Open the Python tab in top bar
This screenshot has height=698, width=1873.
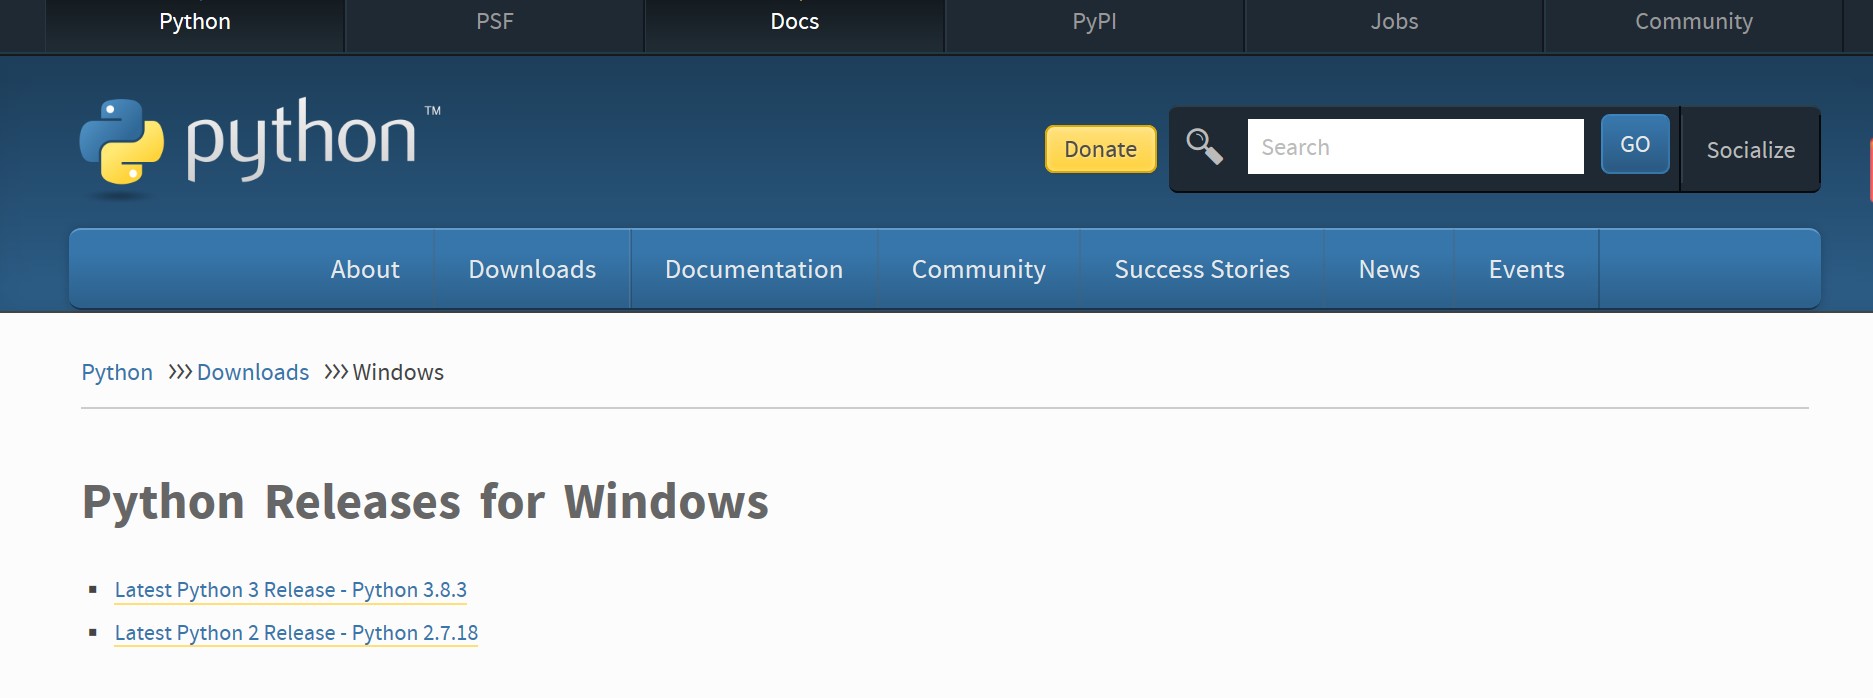195,24
